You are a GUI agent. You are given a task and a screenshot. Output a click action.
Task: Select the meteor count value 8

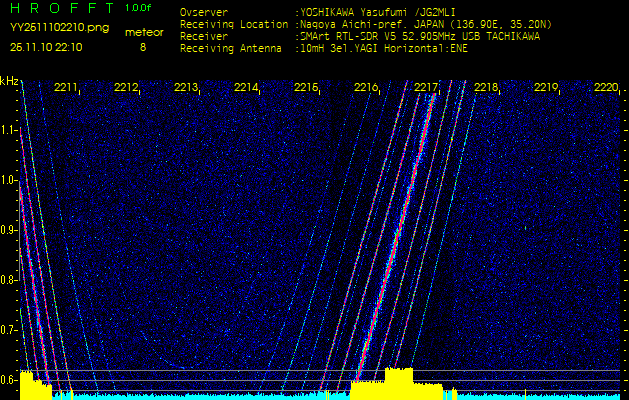tap(142, 46)
